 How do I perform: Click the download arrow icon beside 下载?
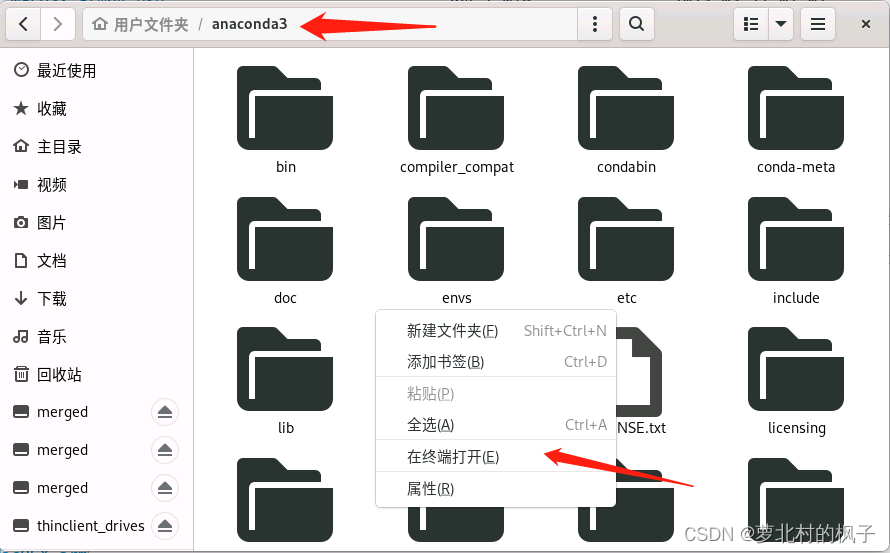[x=21, y=298]
